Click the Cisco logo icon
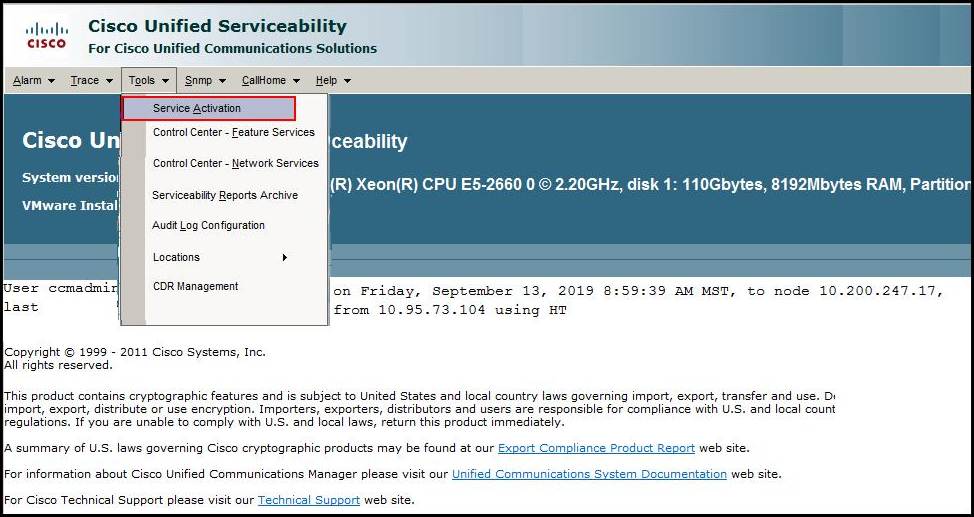Image resolution: width=974 pixels, height=517 pixels. [46, 35]
